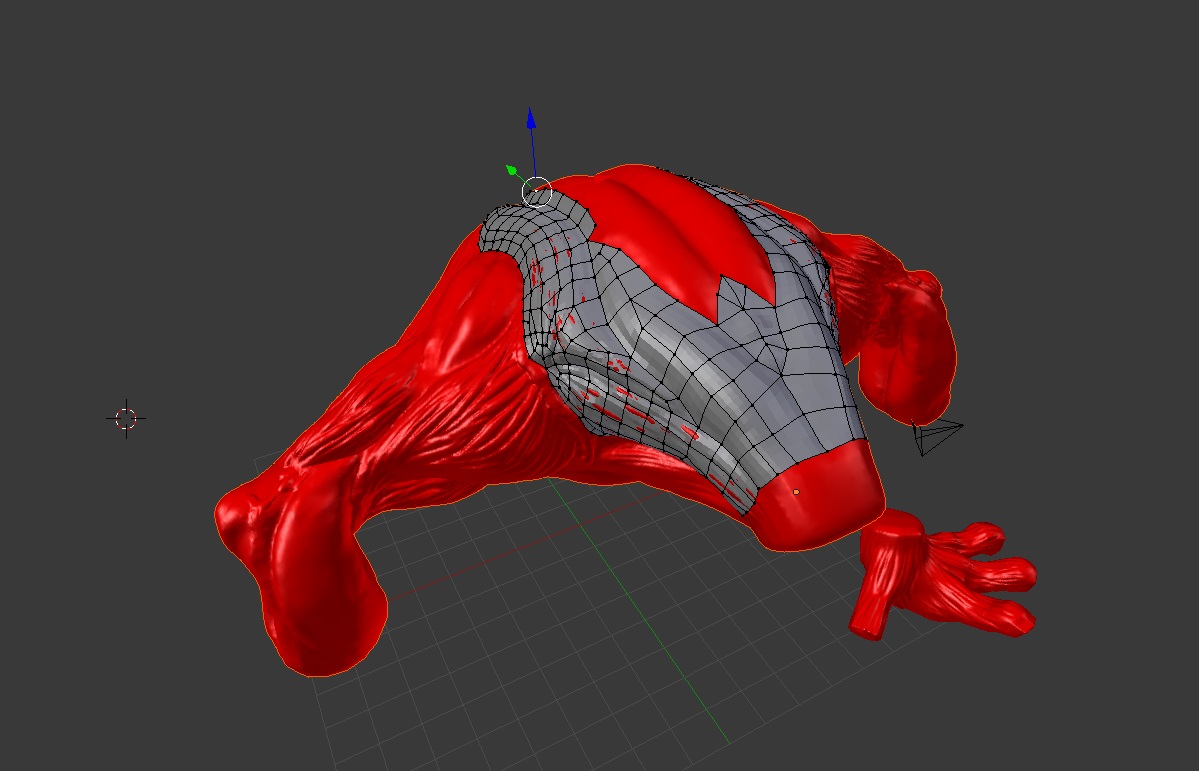Click the green Y-axis gizmo handle
1199x771 pixels.
click(512, 170)
